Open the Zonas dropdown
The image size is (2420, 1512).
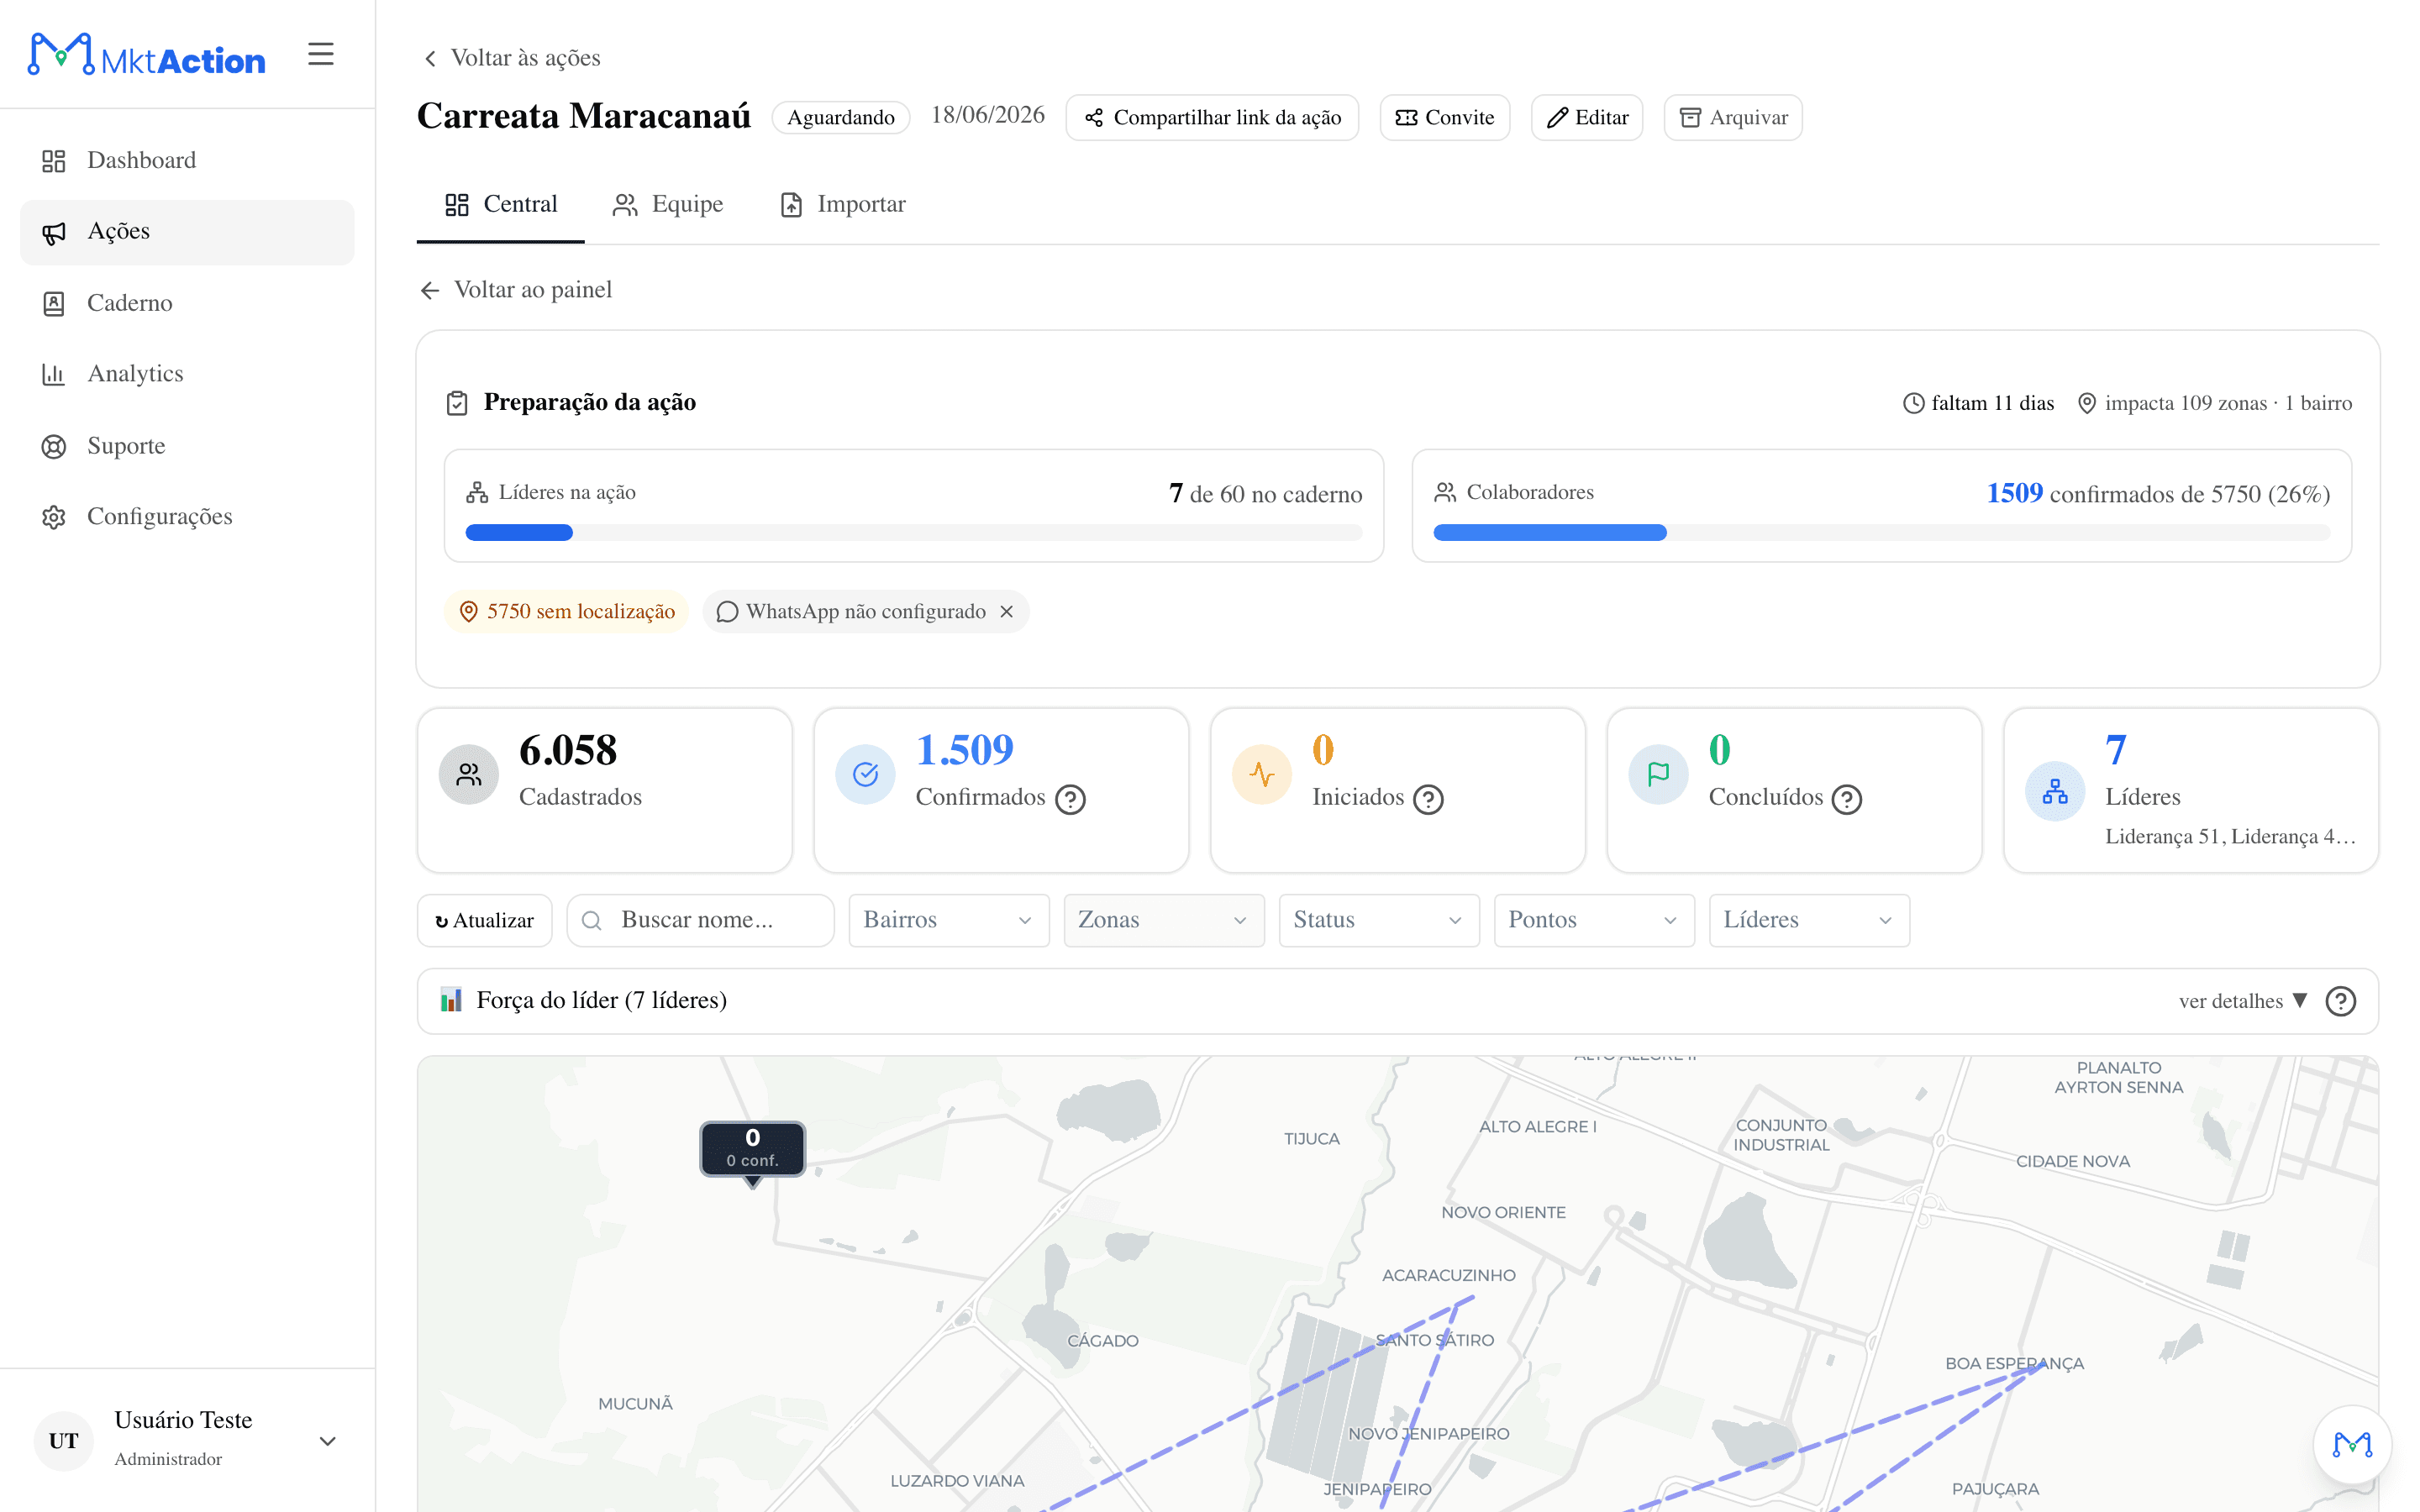(x=1163, y=920)
